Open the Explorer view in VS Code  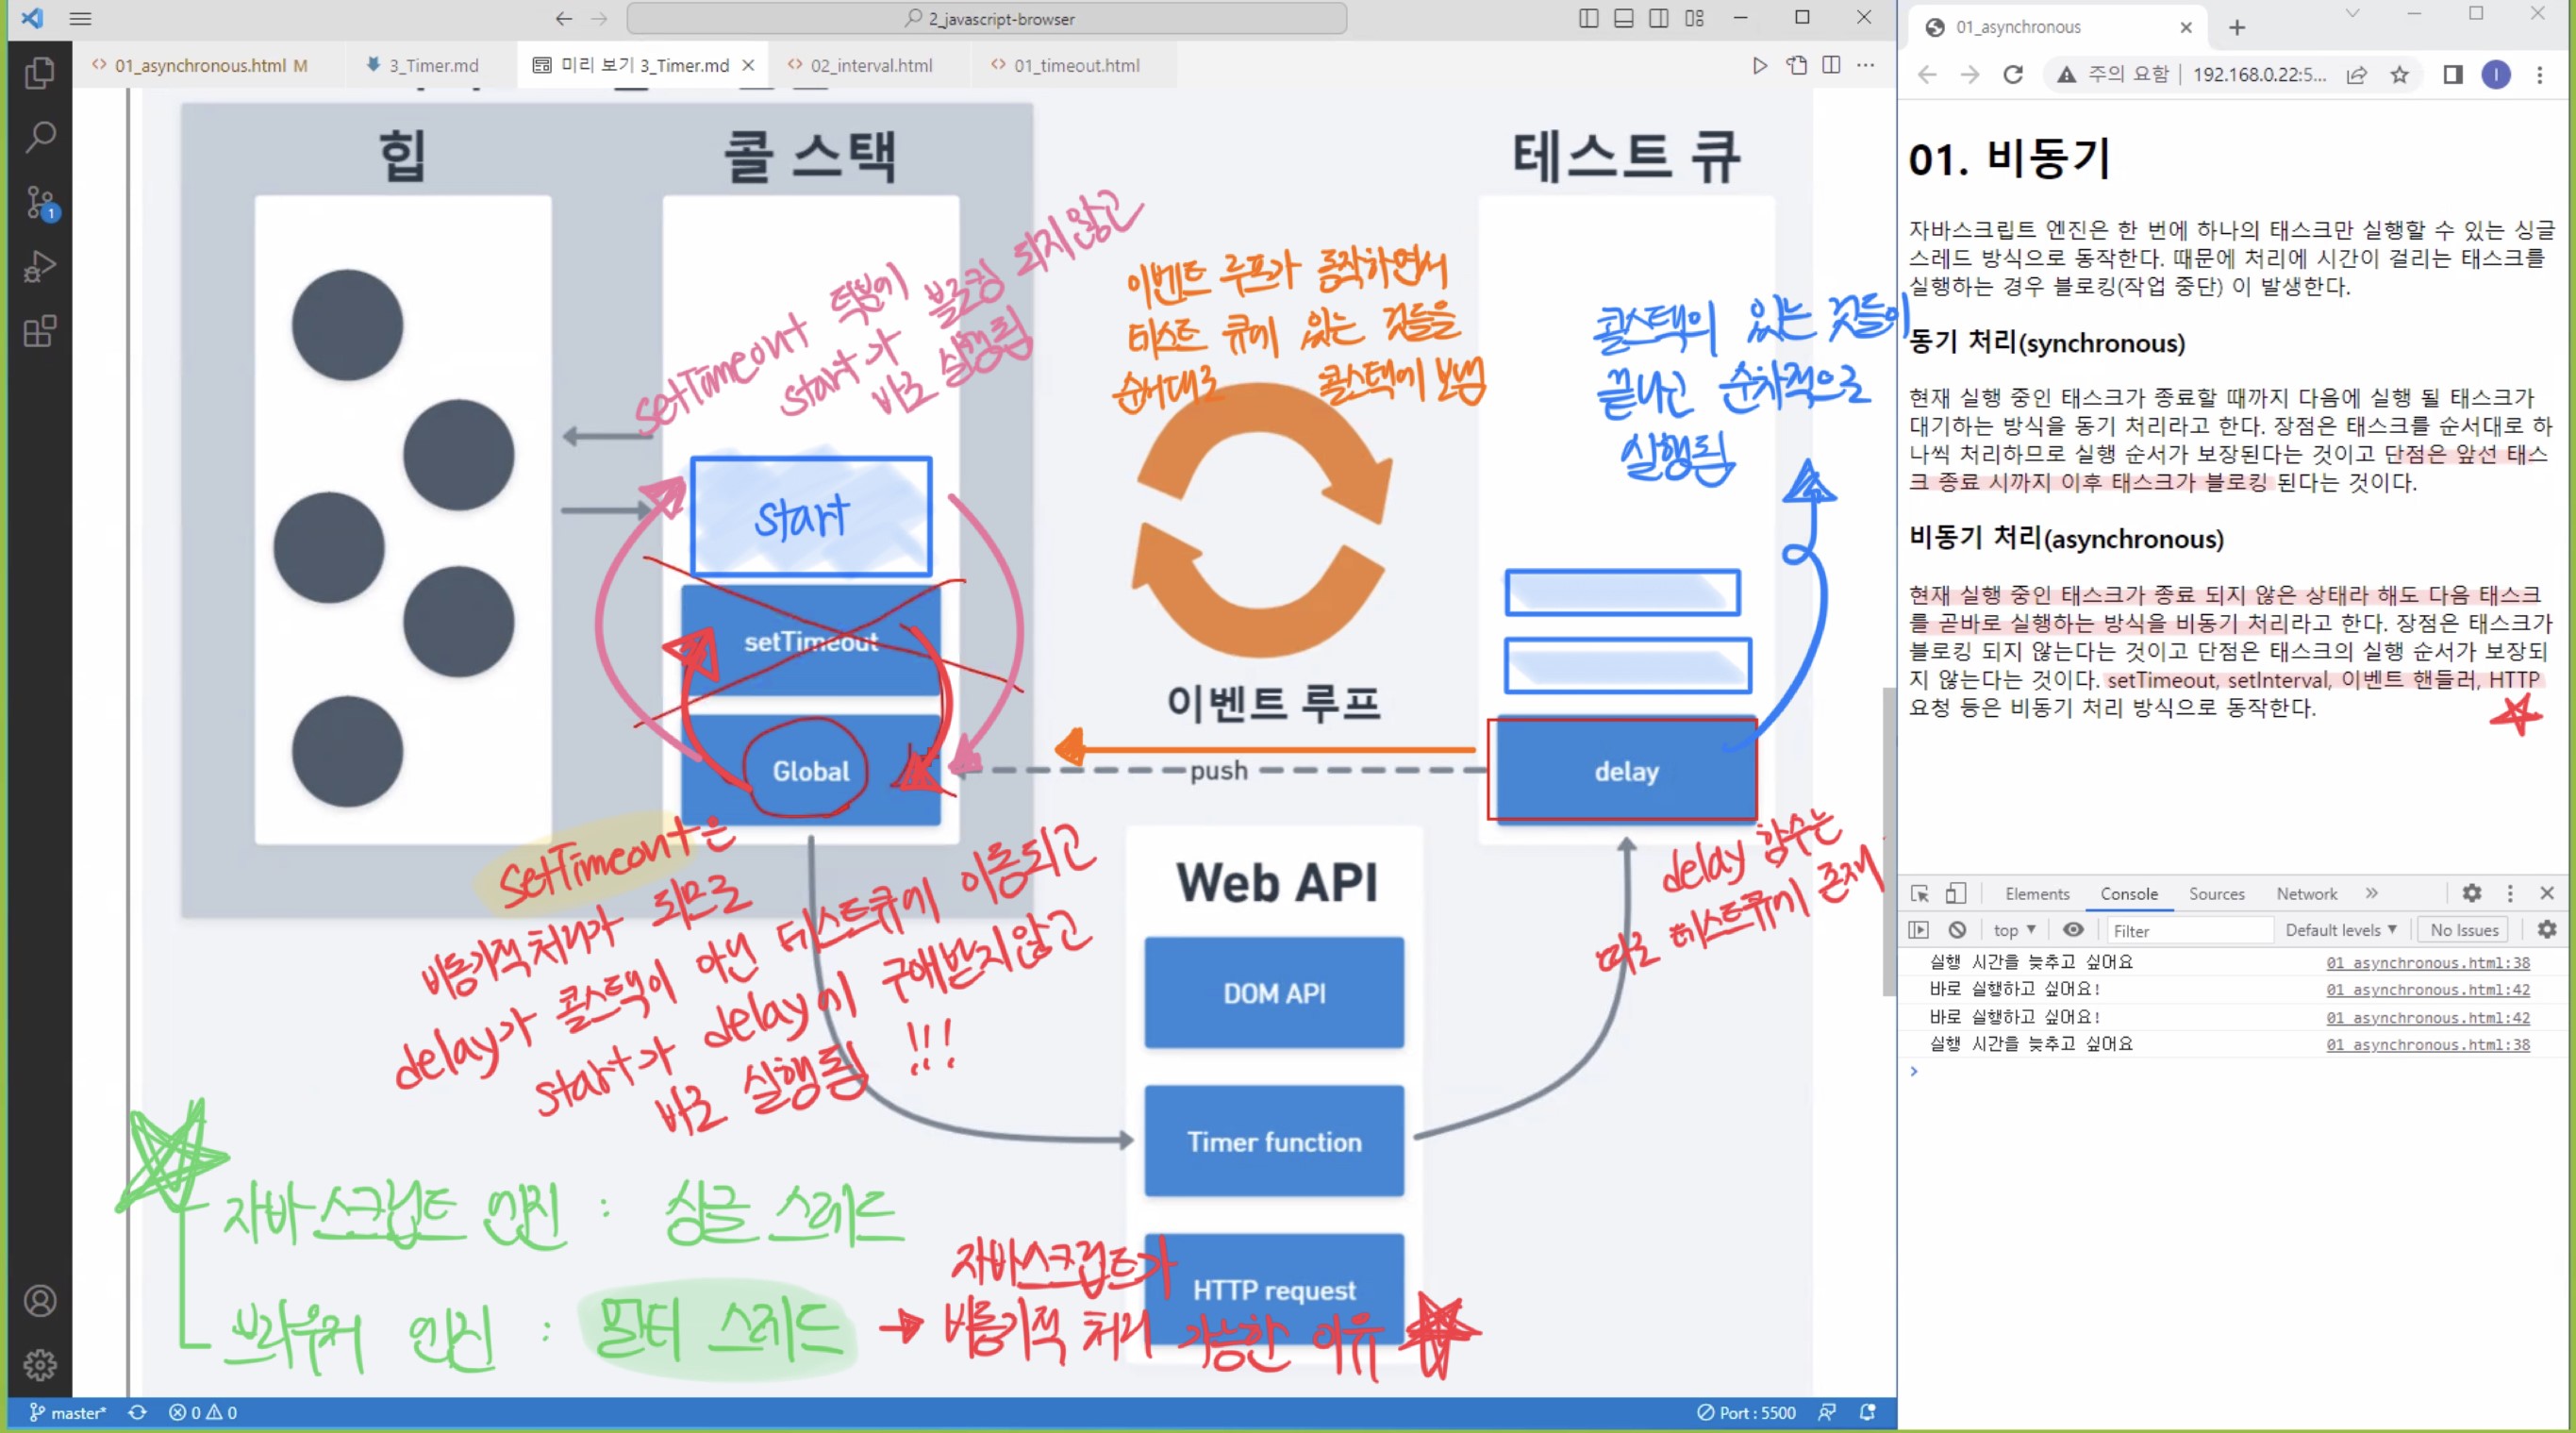tap(39, 73)
